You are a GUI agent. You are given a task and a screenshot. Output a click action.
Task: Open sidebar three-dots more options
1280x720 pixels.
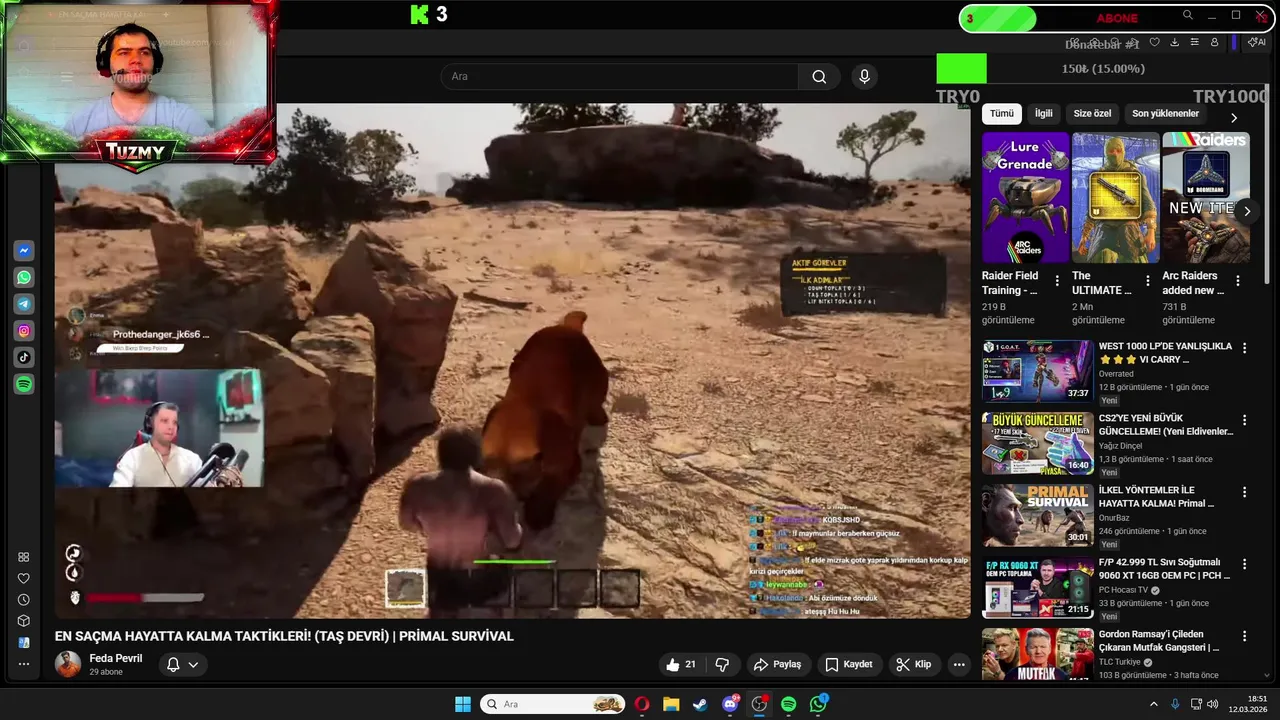click(24, 664)
